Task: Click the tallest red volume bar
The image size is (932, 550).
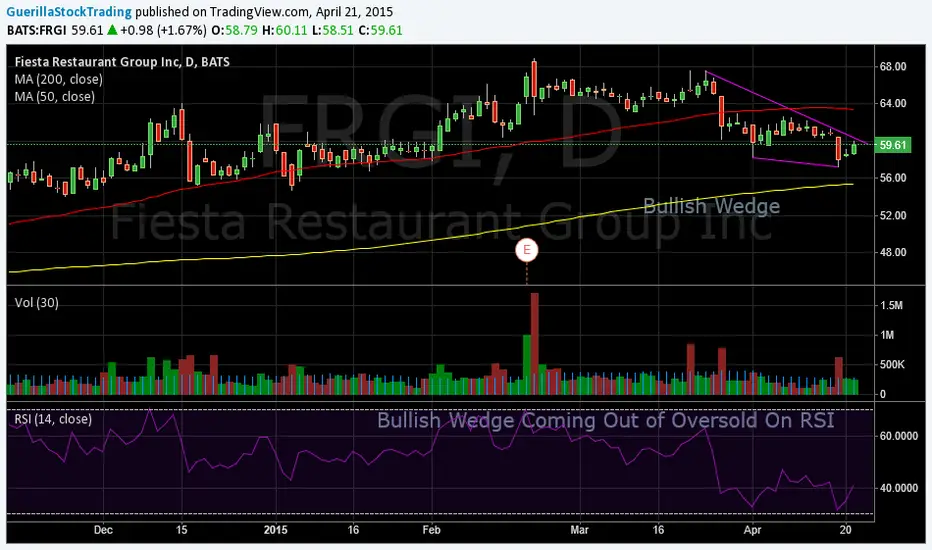Action: tap(534, 344)
